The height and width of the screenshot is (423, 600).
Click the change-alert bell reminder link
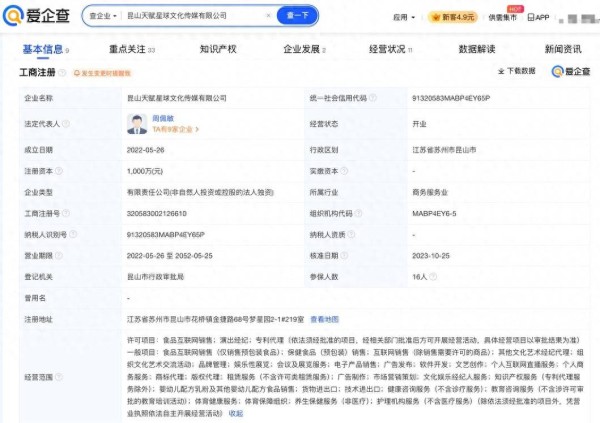click(x=102, y=73)
